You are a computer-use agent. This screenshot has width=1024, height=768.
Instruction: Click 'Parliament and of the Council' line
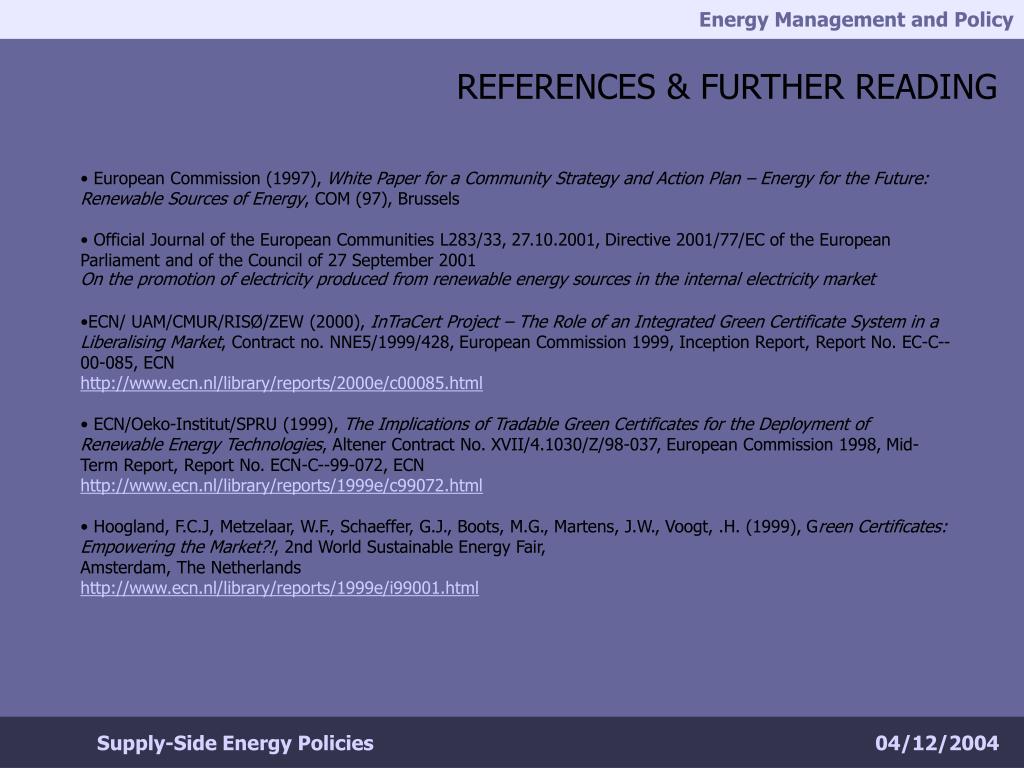[x=278, y=261]
